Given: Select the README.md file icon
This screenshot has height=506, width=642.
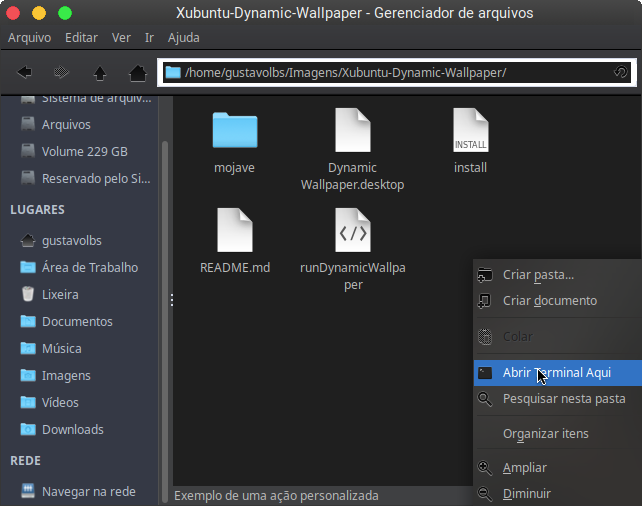Looking at the screenshot, I should [x=235, y=230].
